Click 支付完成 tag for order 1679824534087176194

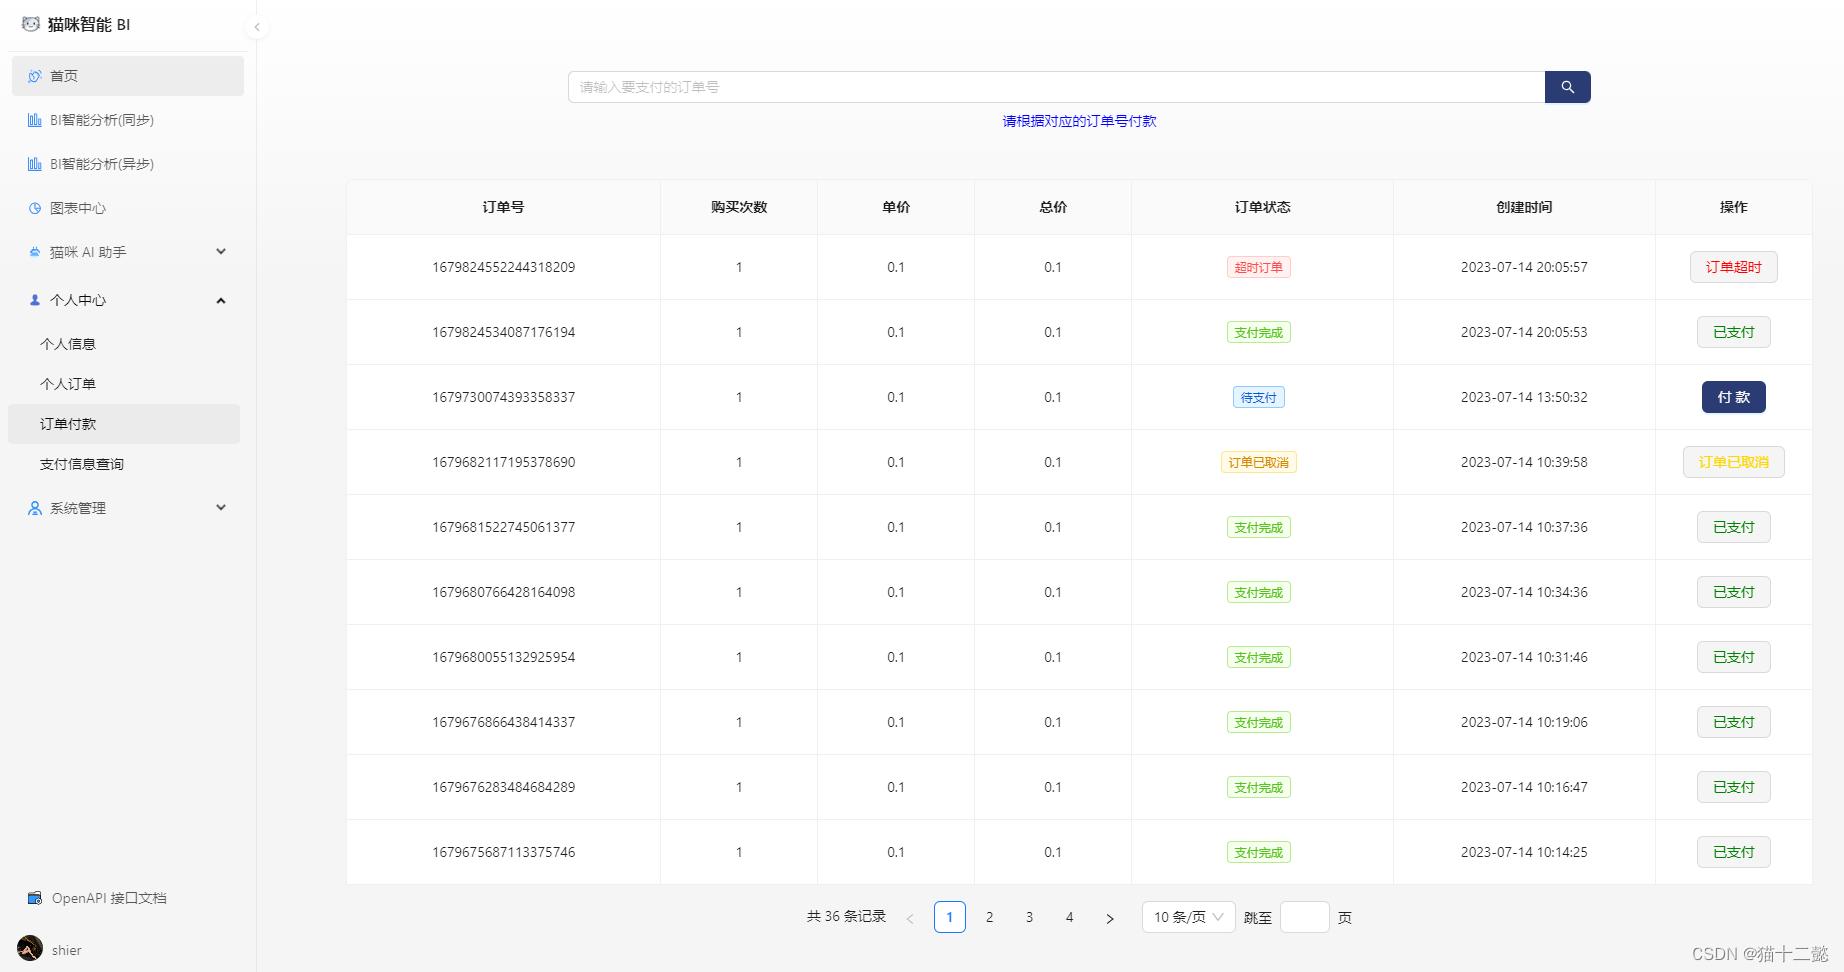[1259, 332]
